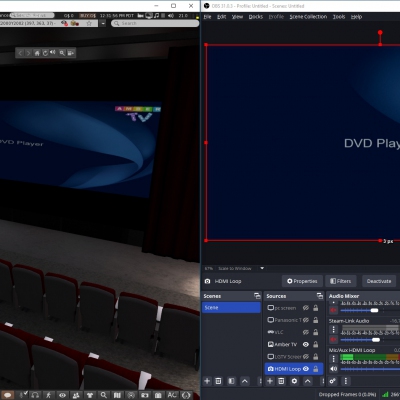Image resolution: width=400 pixels, height=400 pixels.
Task: Click the viewer top bar volume speaker
Action: point(171,15)
